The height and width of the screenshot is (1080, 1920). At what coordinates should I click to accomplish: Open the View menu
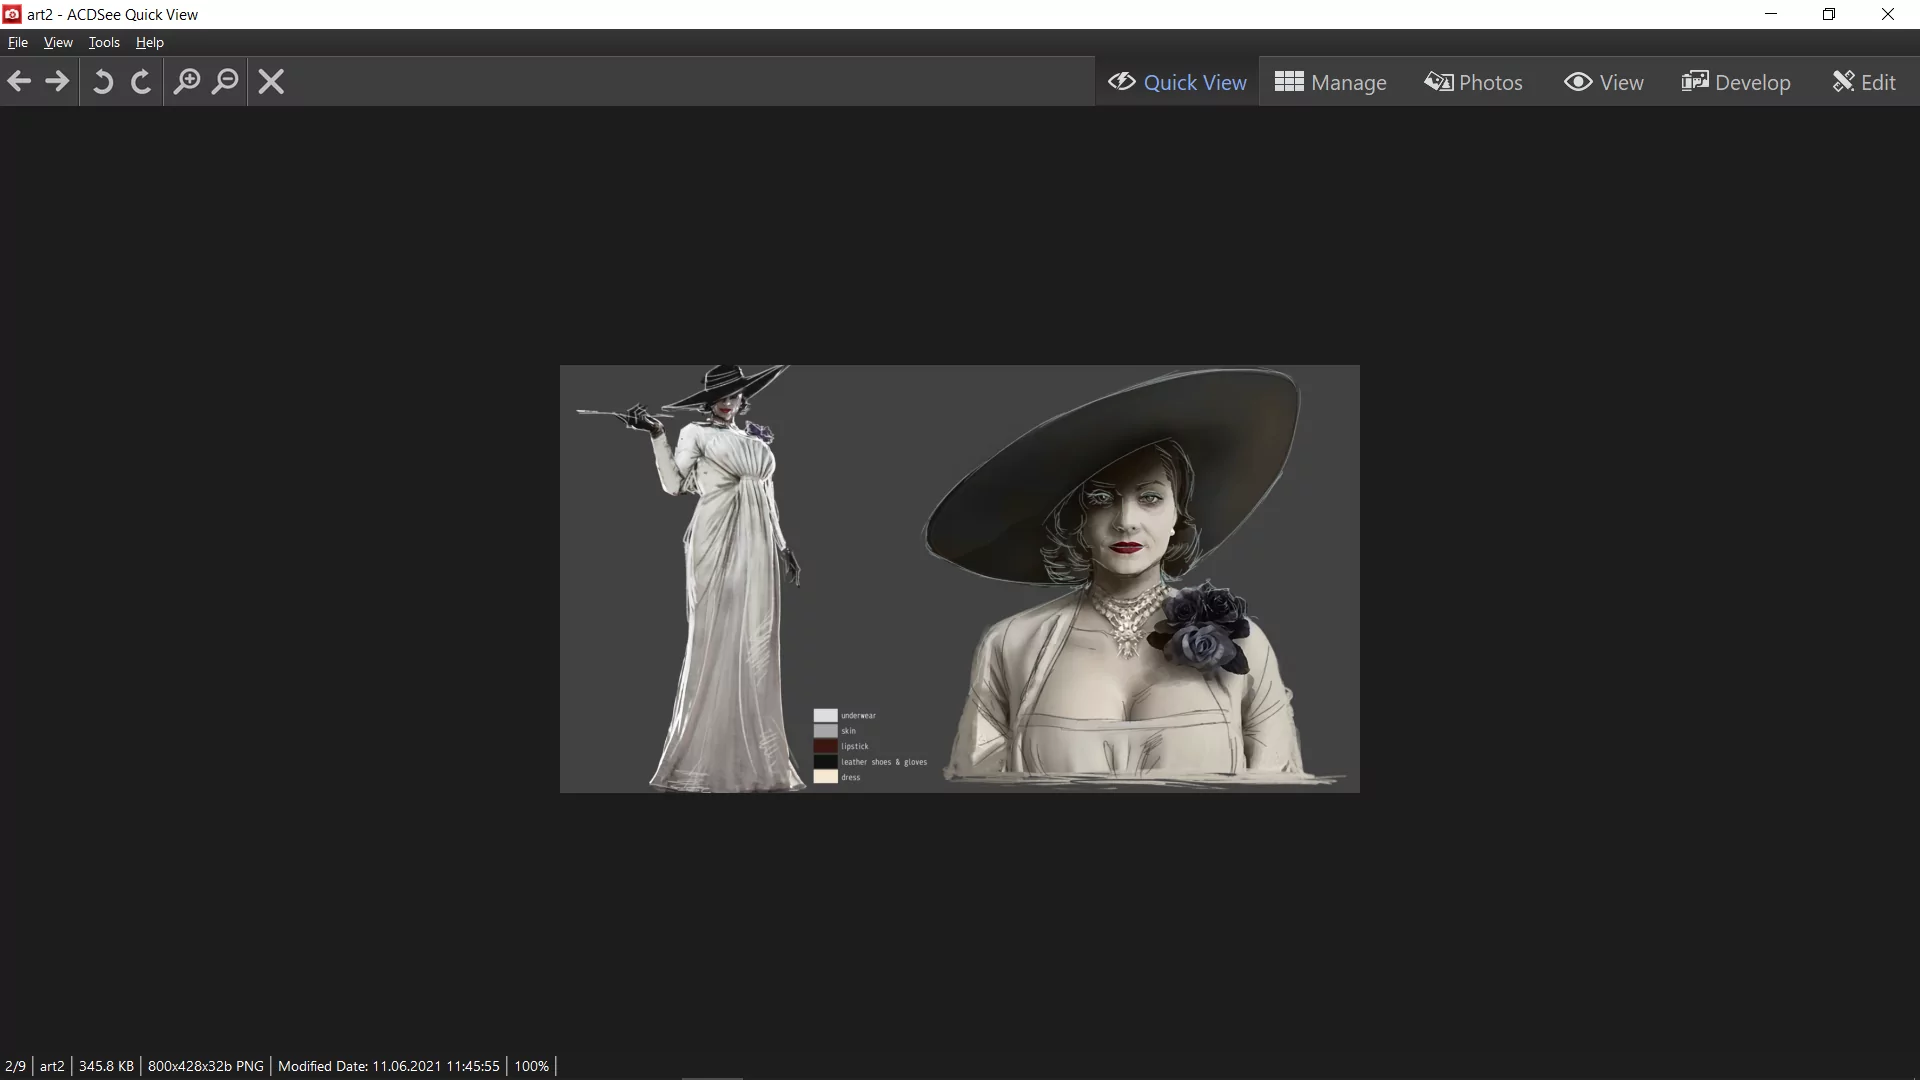pyautogui.click(x=58, y=42)
